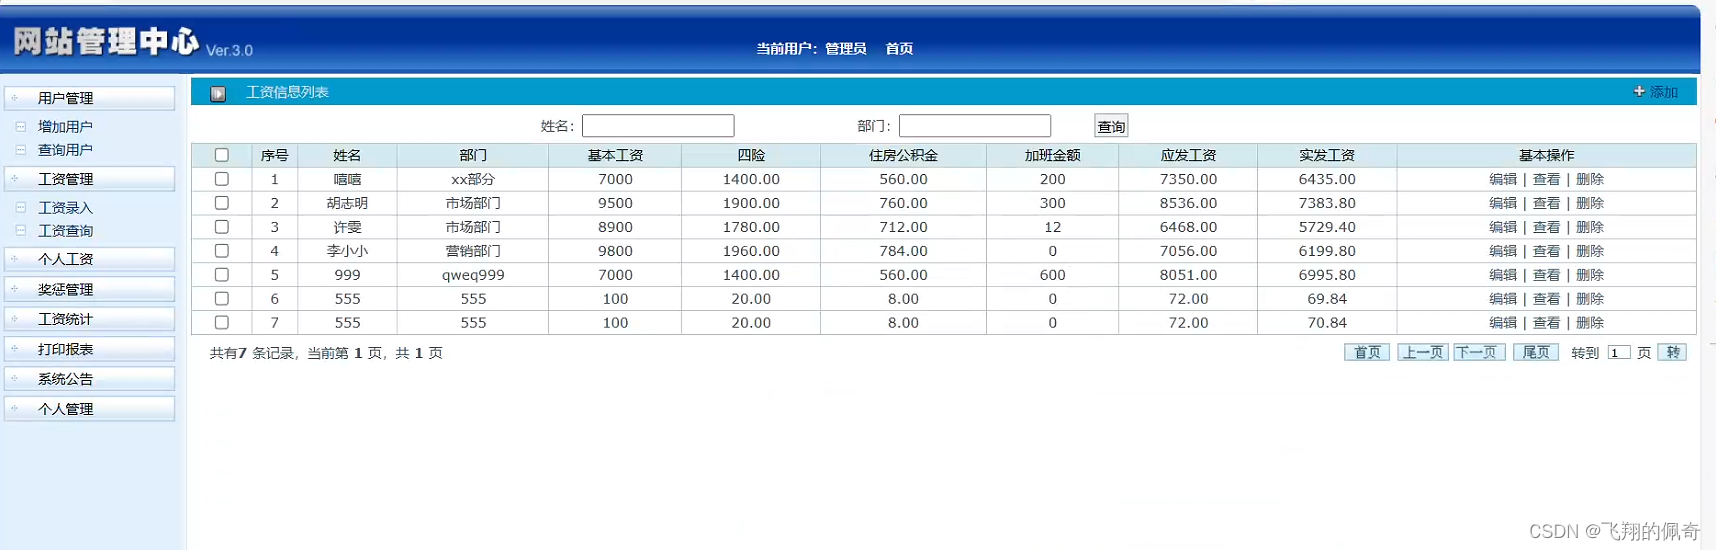1716x550 pixels.
Task: Click 编辑 for row 嘻嘻
Action: pos(1503,179)
